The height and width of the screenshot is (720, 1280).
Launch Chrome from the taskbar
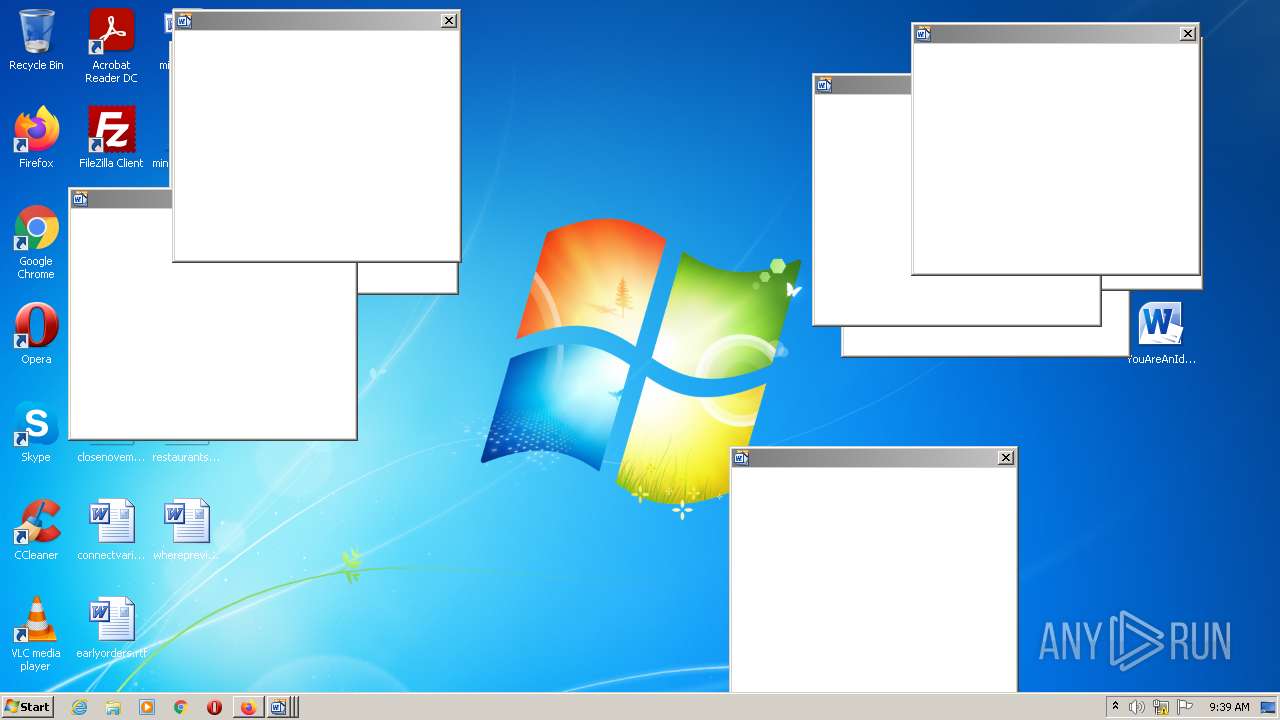coord(181,707)
